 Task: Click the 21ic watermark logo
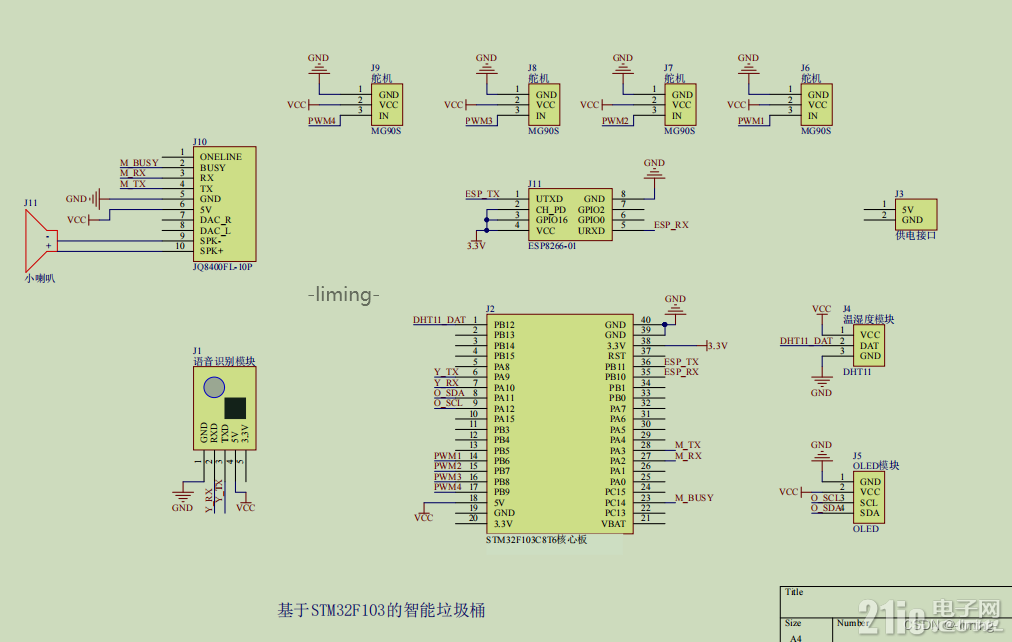pyautogui.click(x=928, y=616)
